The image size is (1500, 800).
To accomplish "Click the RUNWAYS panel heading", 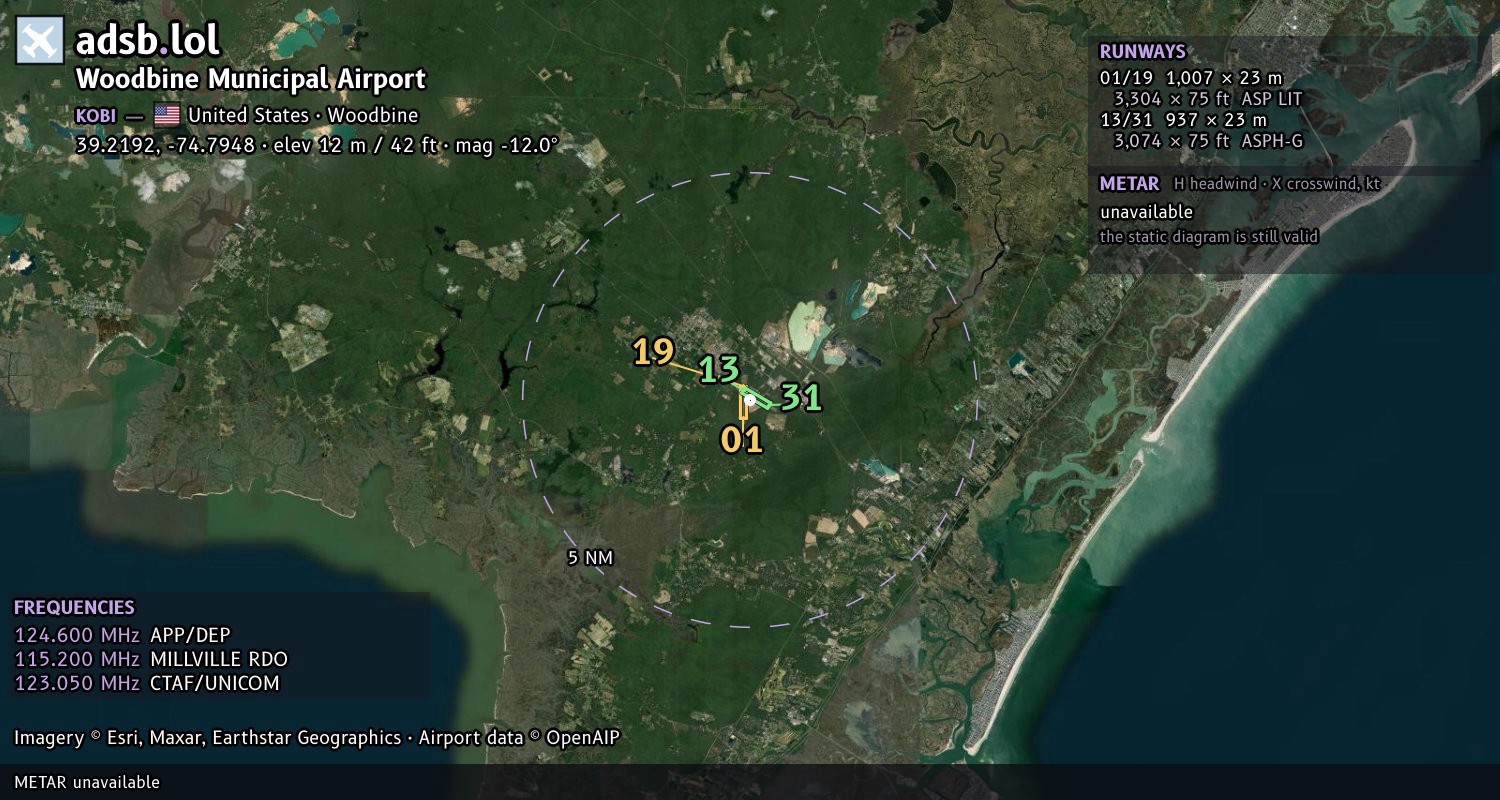I will pos(1143,52).
